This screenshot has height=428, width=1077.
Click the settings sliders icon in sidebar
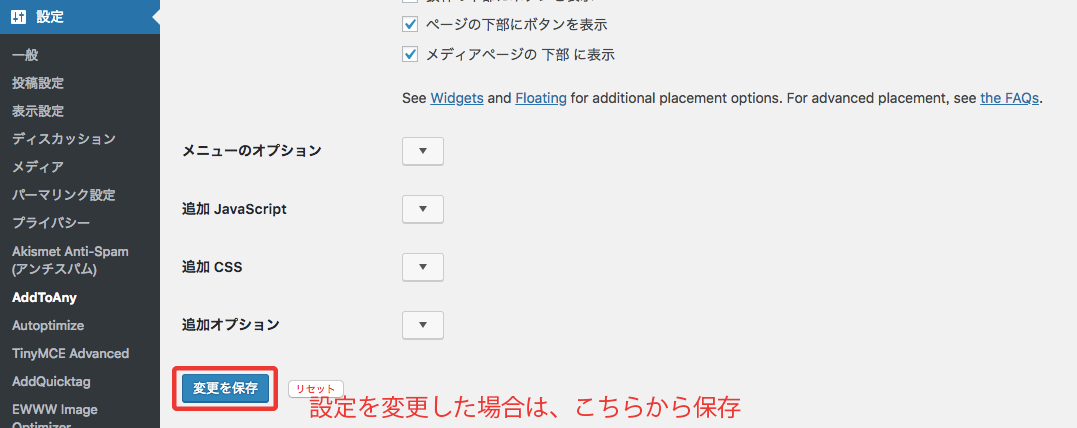[x=19, y=16]
